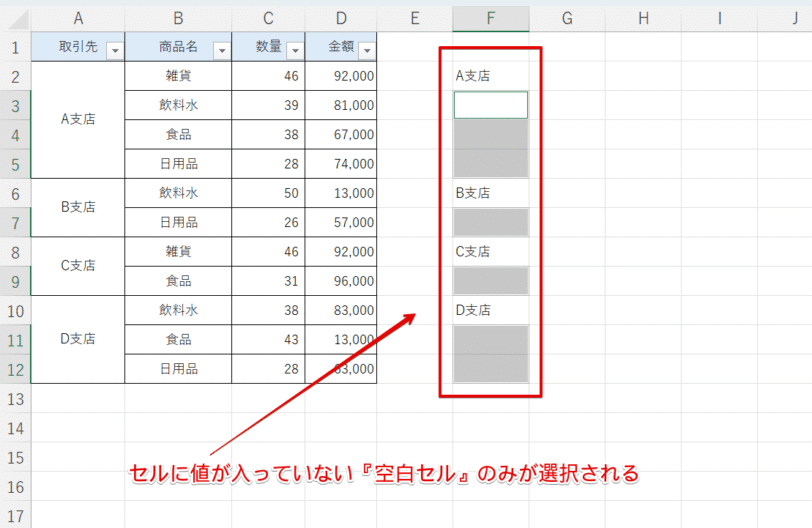Select row 16 header
This screenshot has width=812, height=528.
pos(16,487)
